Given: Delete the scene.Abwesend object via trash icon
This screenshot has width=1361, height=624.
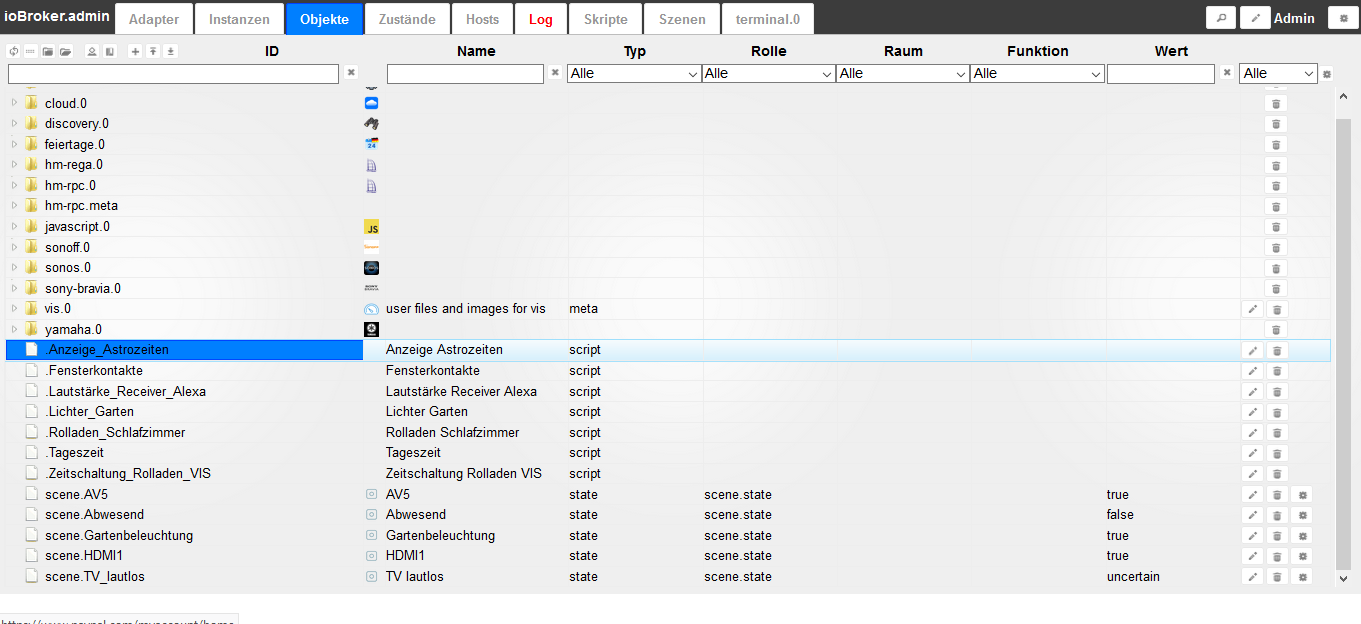Looking at the screenshot, I should [1276, 515].
